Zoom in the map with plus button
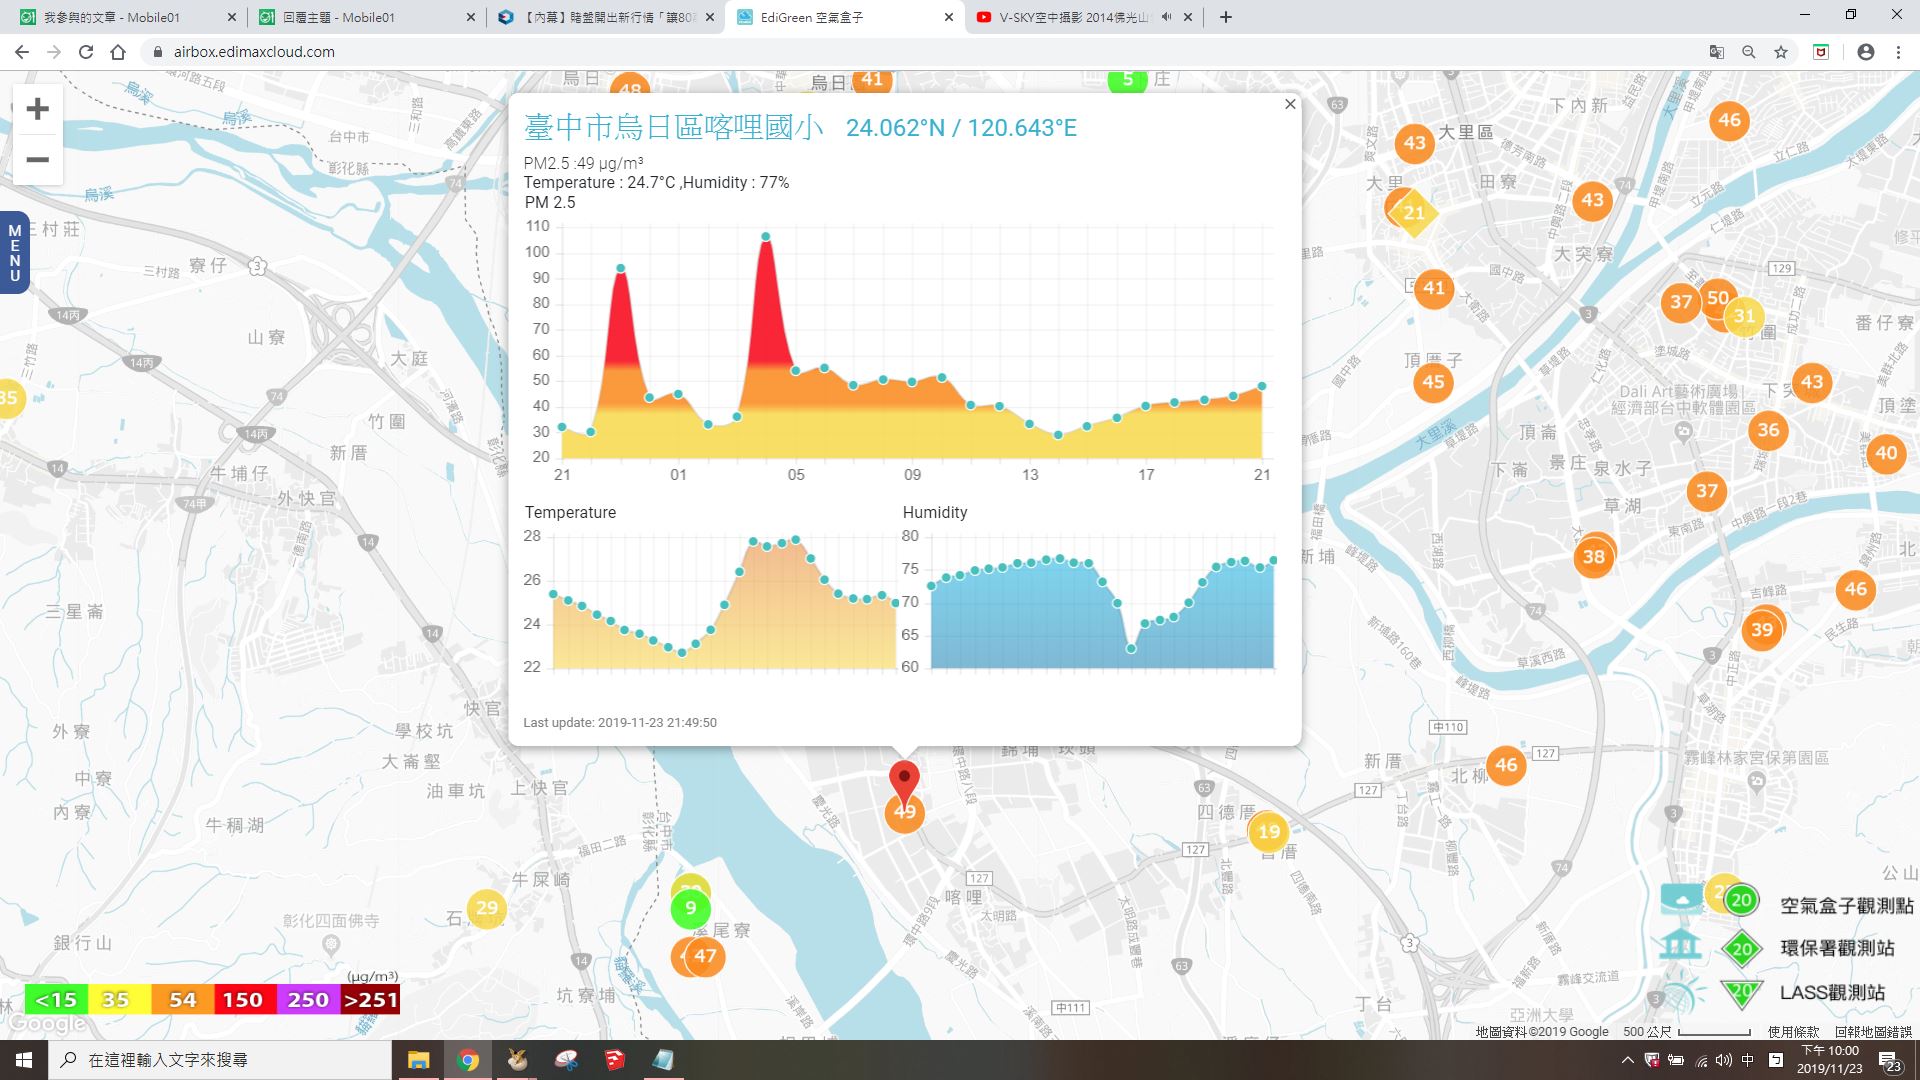 37,109
